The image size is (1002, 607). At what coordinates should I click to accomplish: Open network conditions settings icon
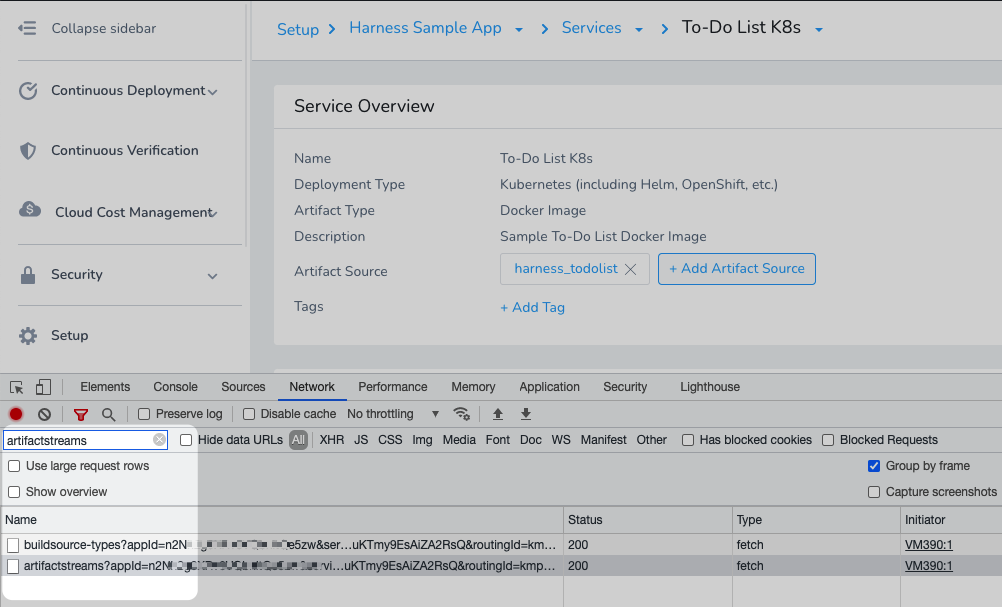[461, 414]
